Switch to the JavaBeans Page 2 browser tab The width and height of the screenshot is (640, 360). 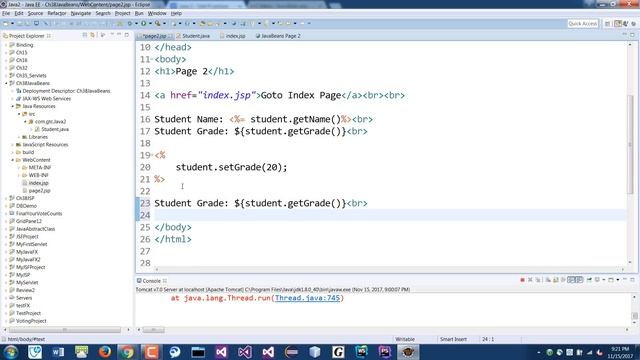coord(278,36)
